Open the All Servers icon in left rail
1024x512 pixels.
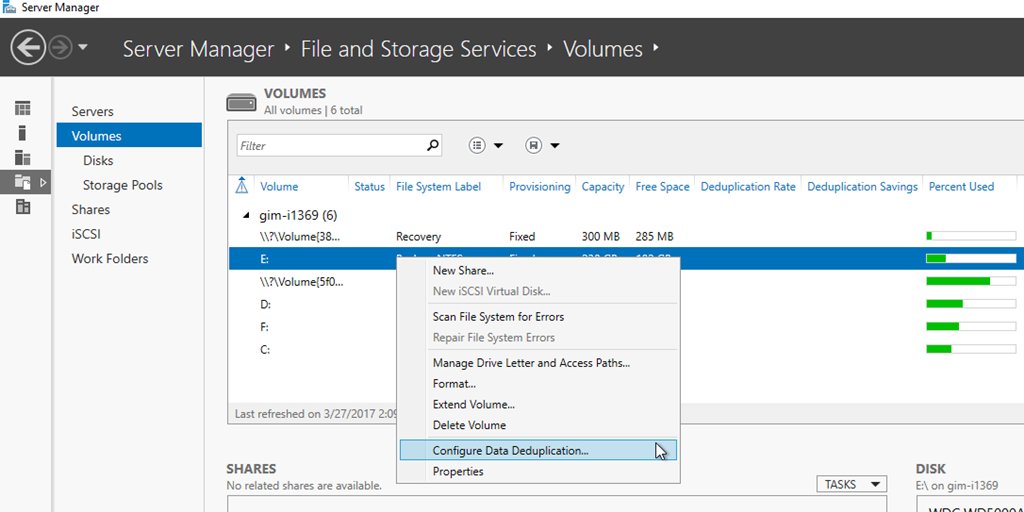tap(23, 157)
